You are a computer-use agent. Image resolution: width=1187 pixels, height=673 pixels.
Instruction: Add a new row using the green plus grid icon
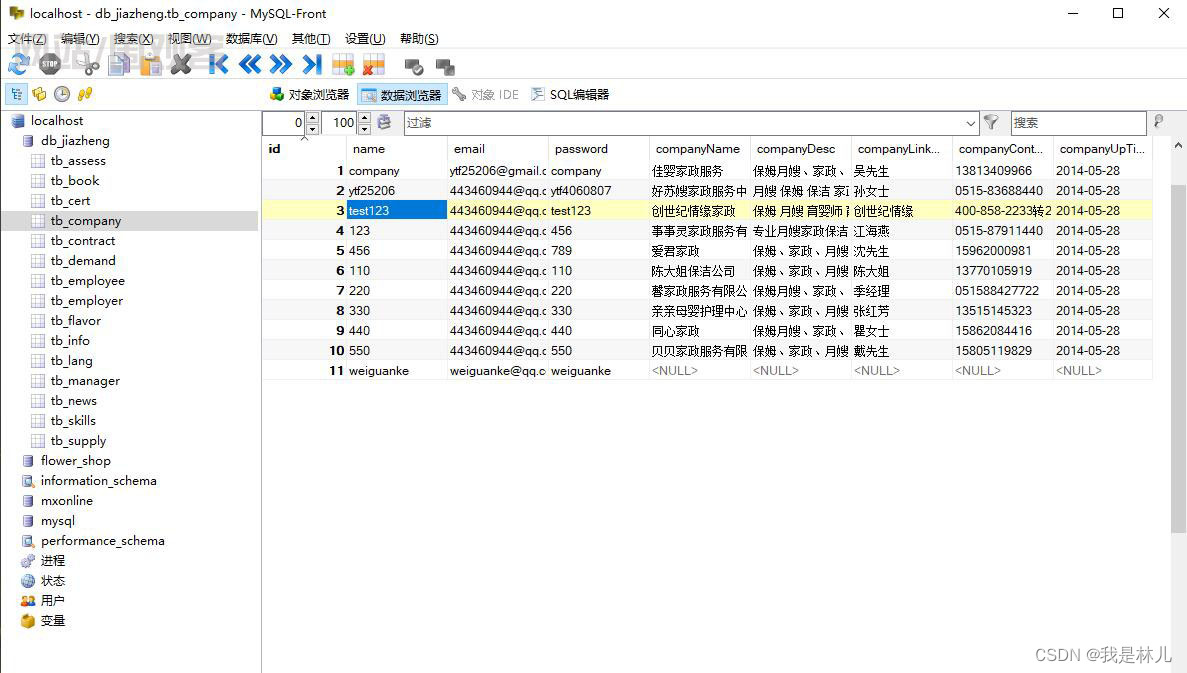click(x=341, y=63)
